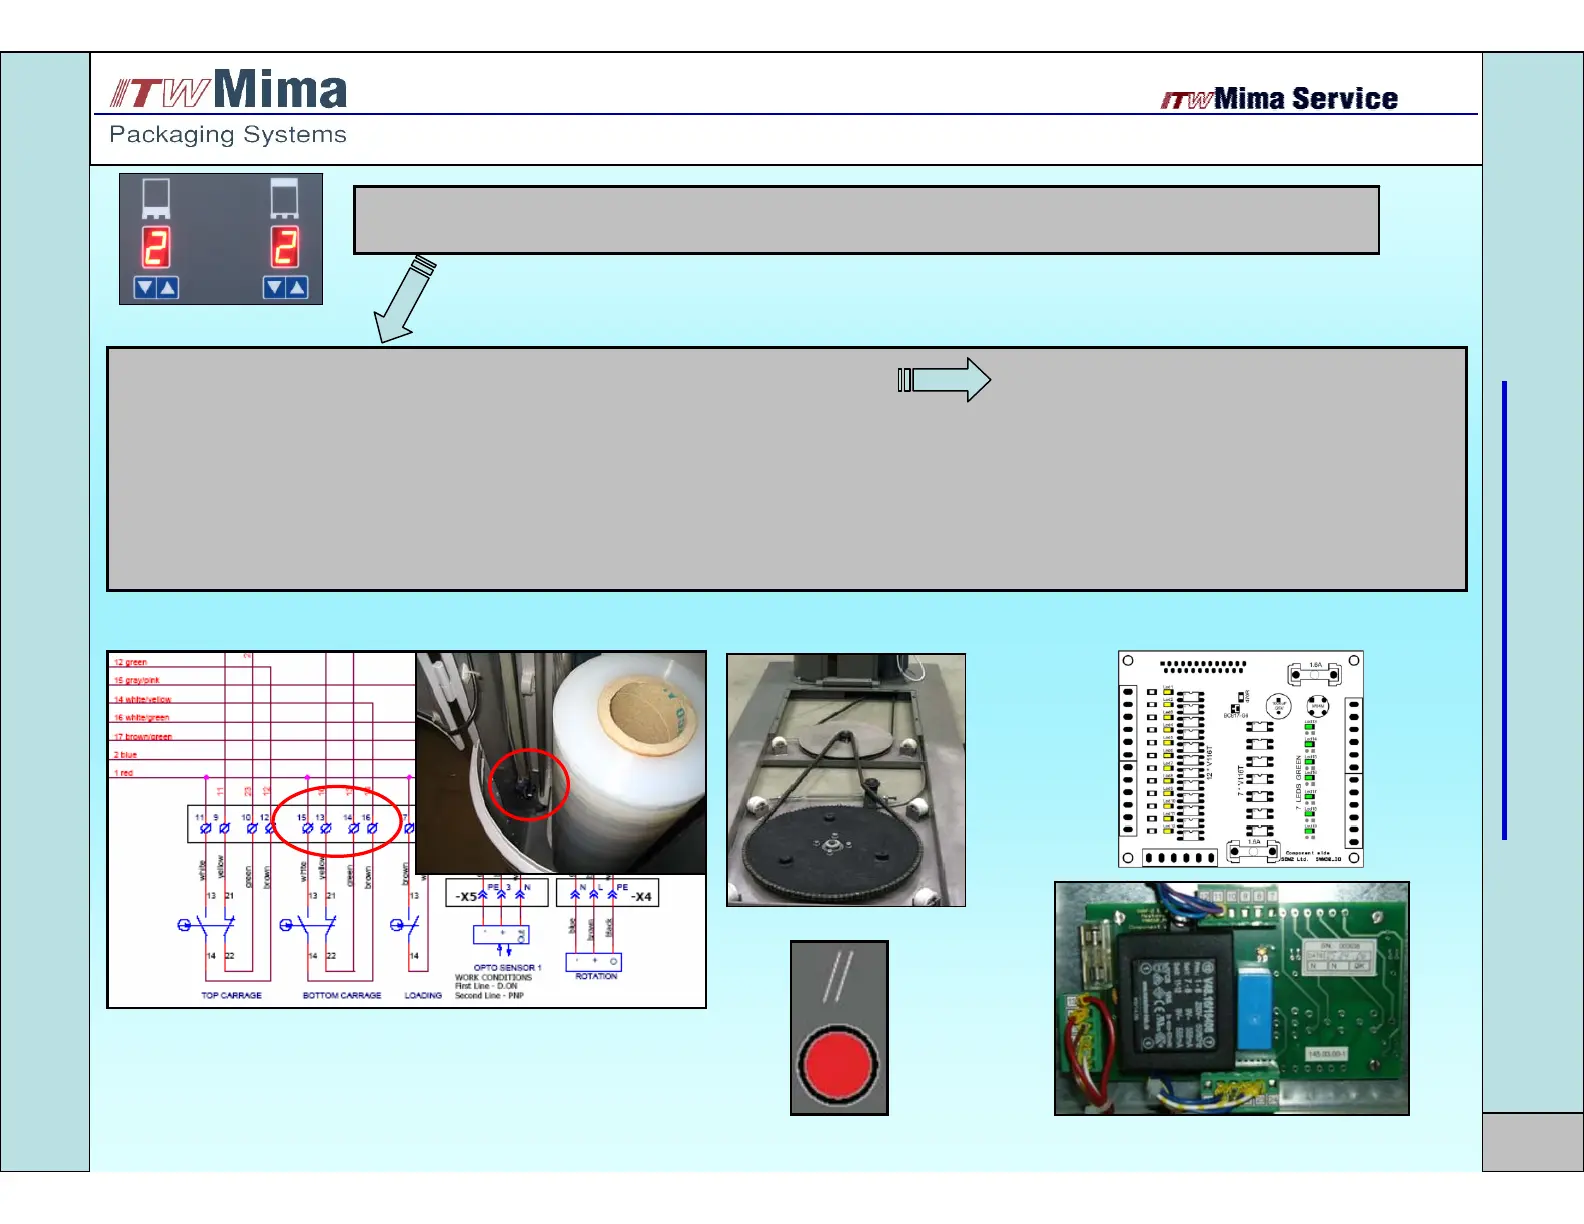1584x1224 pixels.
Task: Click the blue vertical bar on right
Action: [1504, 610]
